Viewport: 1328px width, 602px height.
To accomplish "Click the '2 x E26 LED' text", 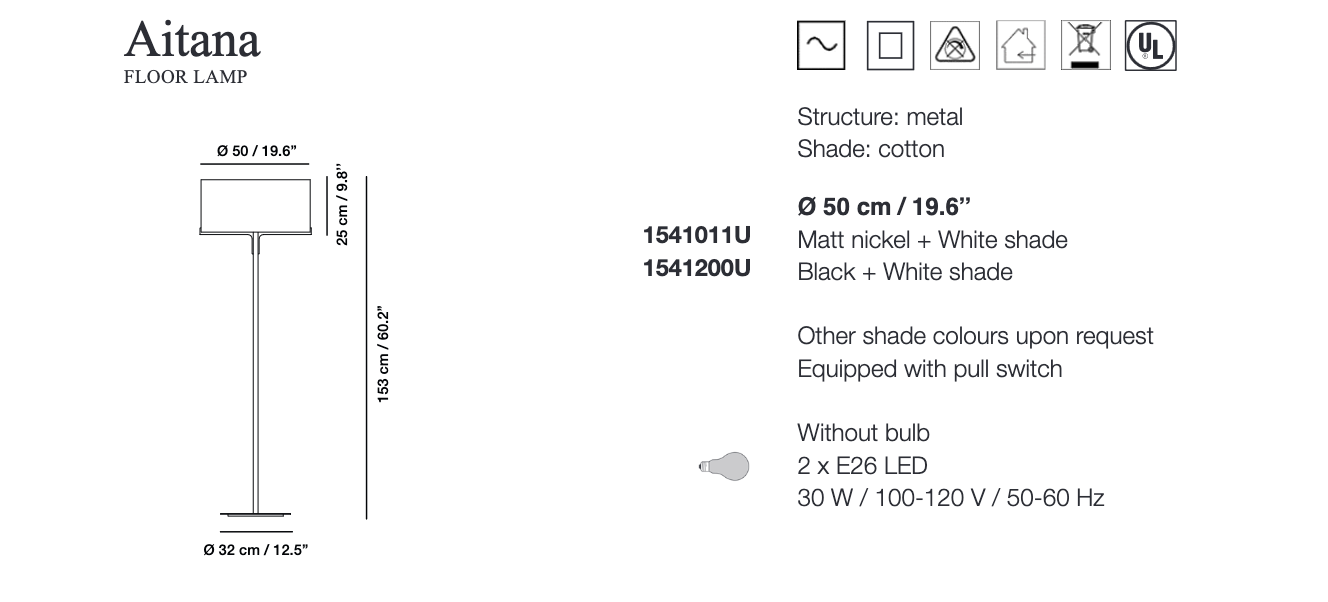I will point(862,465).
